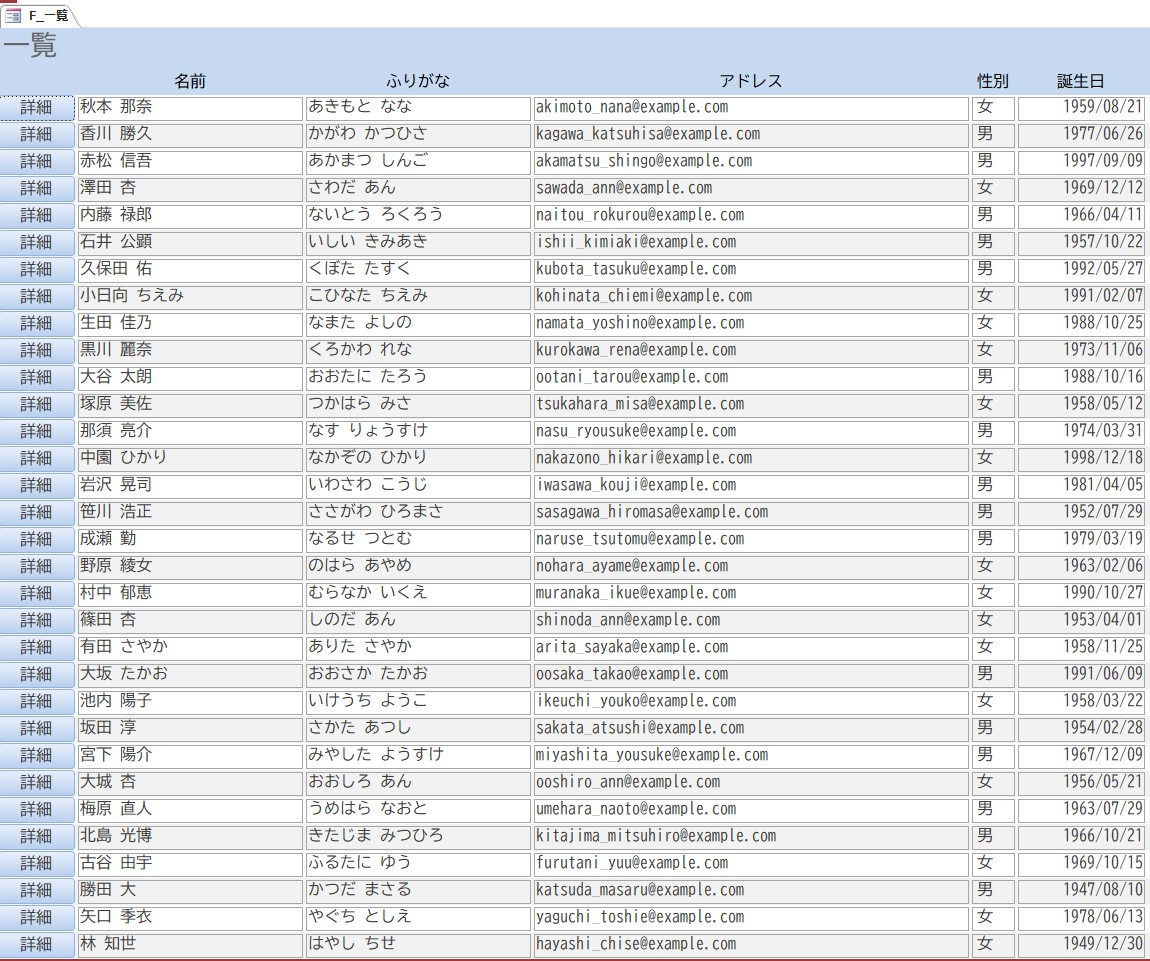Open 詳細 for 池内 陽子
Image resolution: width=1150 pixels, height=961 pixels.
pos(37,702)
